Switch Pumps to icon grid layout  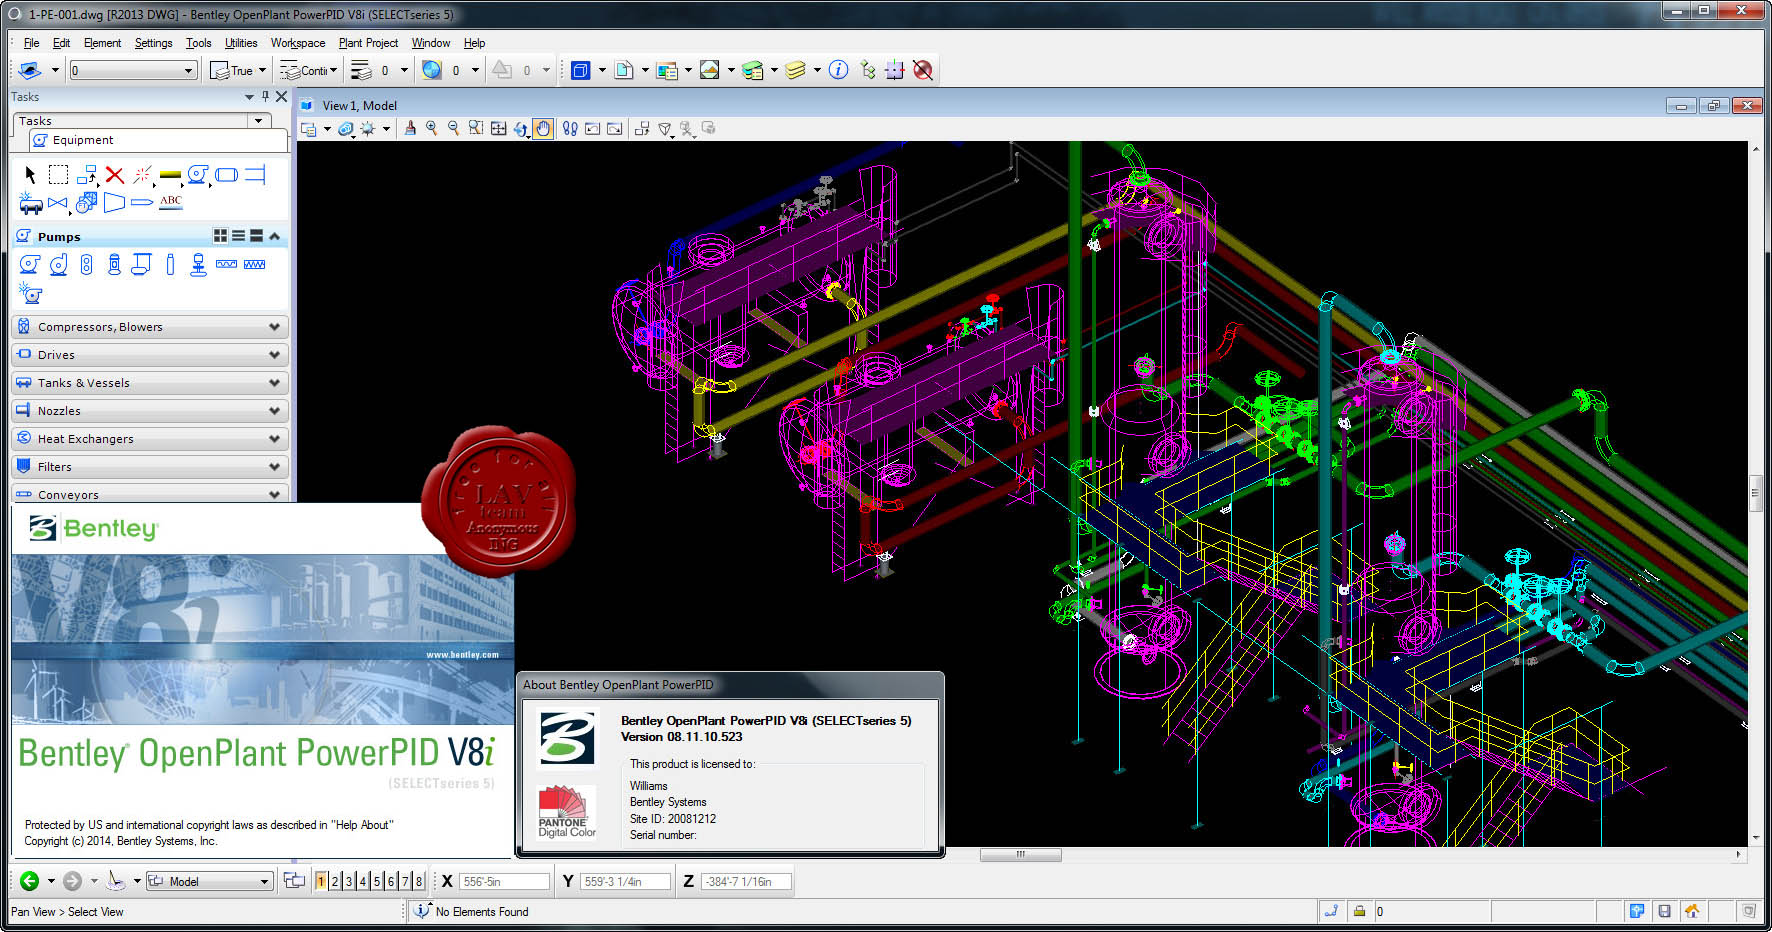click(220, 236)
